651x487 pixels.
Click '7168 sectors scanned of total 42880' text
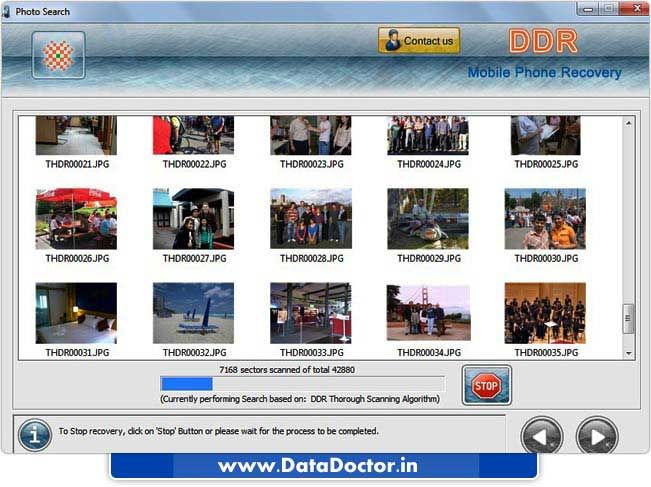(287, 370)
